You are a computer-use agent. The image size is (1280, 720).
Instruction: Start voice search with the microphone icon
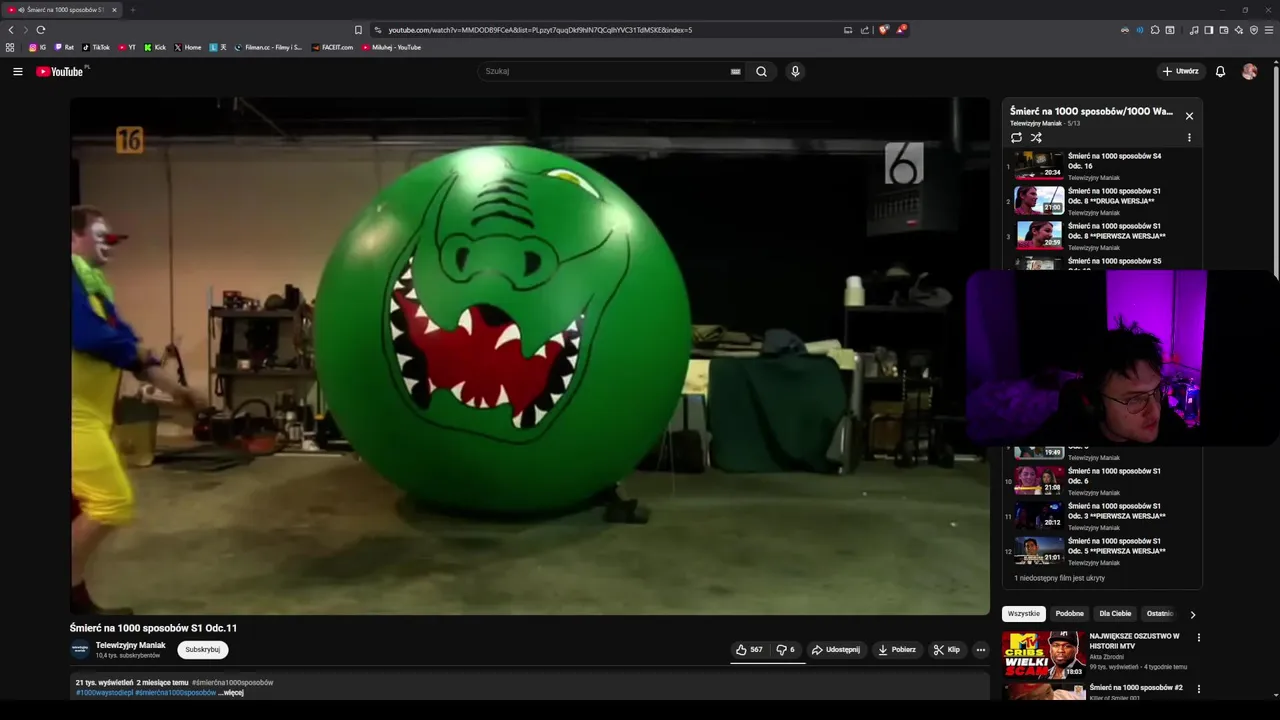[795, 71]
